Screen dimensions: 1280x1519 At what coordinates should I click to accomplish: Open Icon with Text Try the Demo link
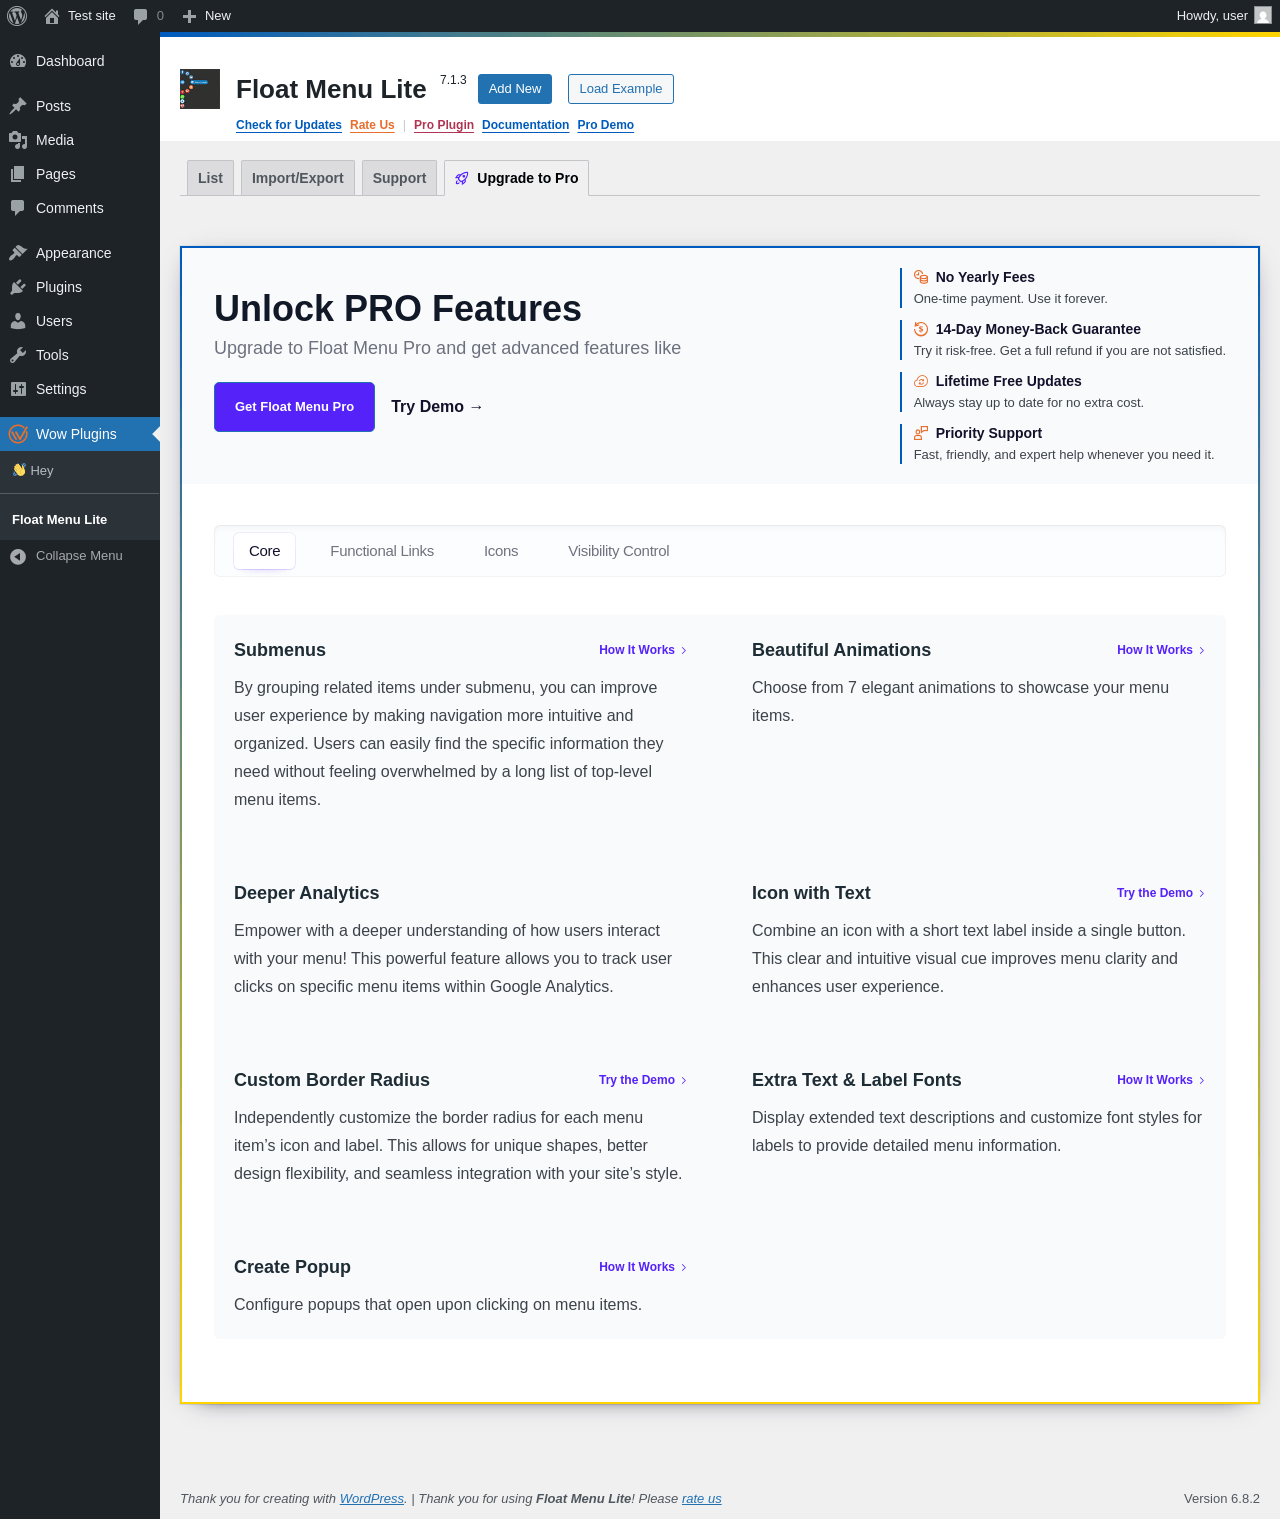pos(1161,893)
